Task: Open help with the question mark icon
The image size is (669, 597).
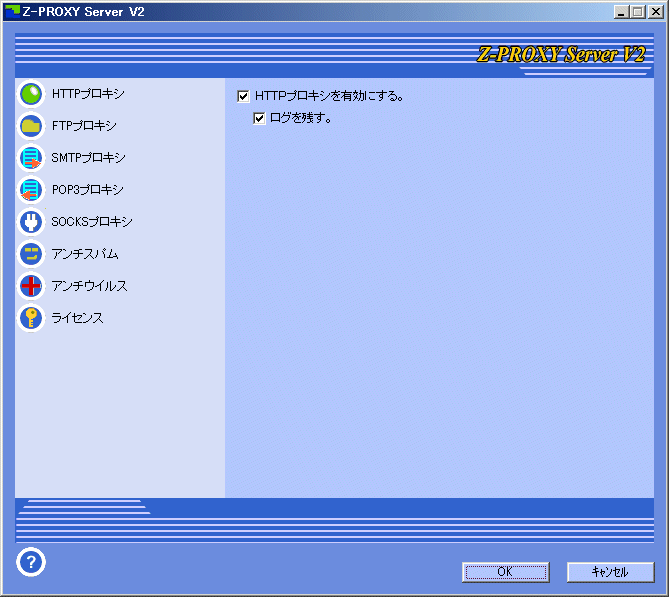Action: pos(31,562)
